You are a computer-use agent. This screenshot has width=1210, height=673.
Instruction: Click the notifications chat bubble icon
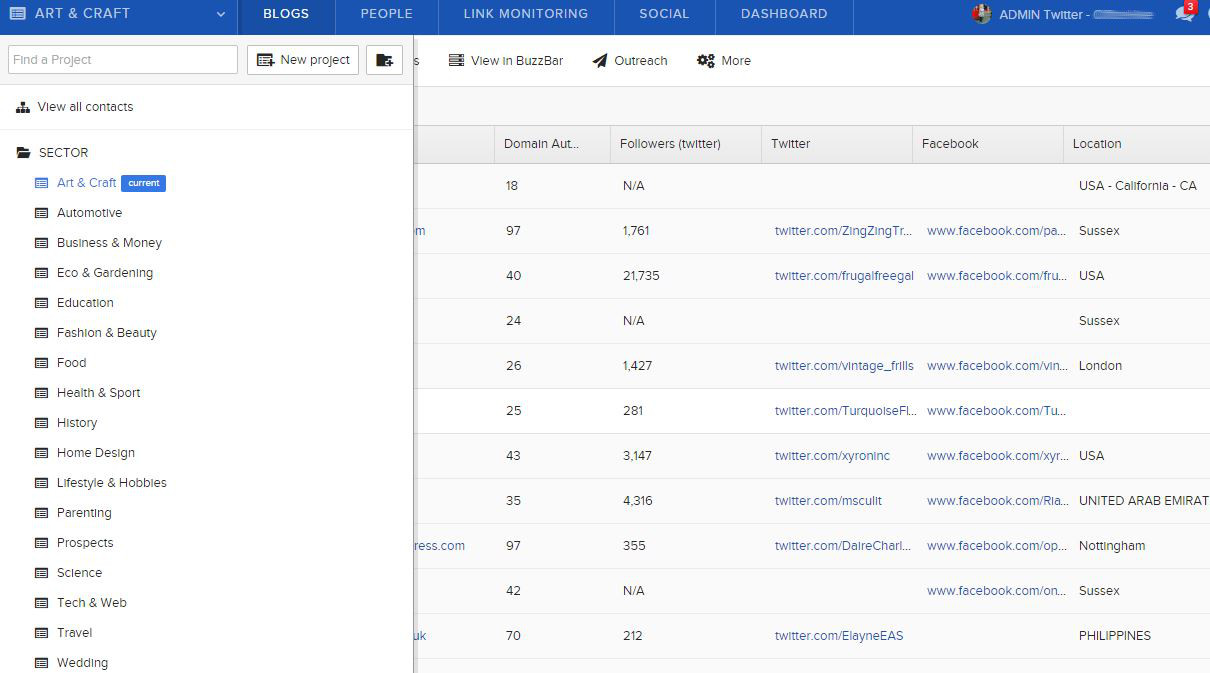(1184, 14)
